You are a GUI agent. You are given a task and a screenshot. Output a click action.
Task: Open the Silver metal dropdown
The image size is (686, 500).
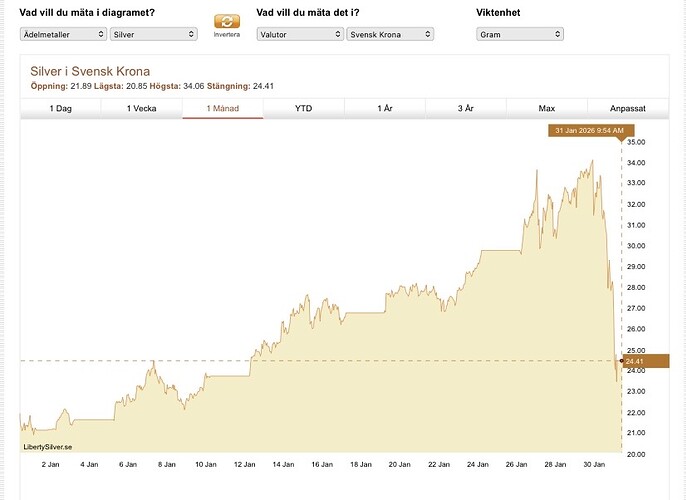click(x=154, y=34)
